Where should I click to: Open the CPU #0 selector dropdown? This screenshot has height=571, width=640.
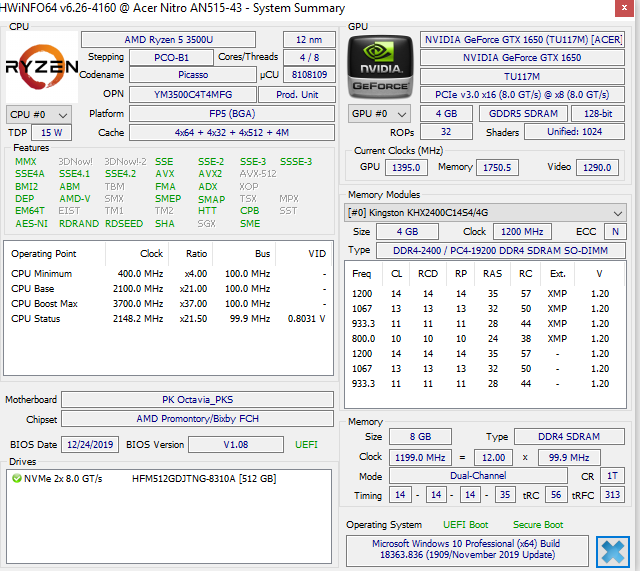pyautogui.click(x=39, y=115)
